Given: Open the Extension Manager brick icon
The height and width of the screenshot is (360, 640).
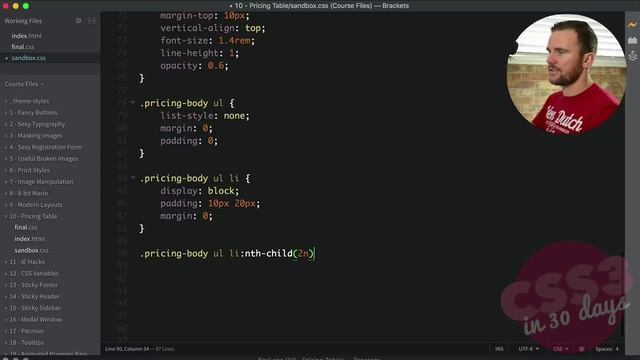Looking at the screenshot, I should pos(632,40).
